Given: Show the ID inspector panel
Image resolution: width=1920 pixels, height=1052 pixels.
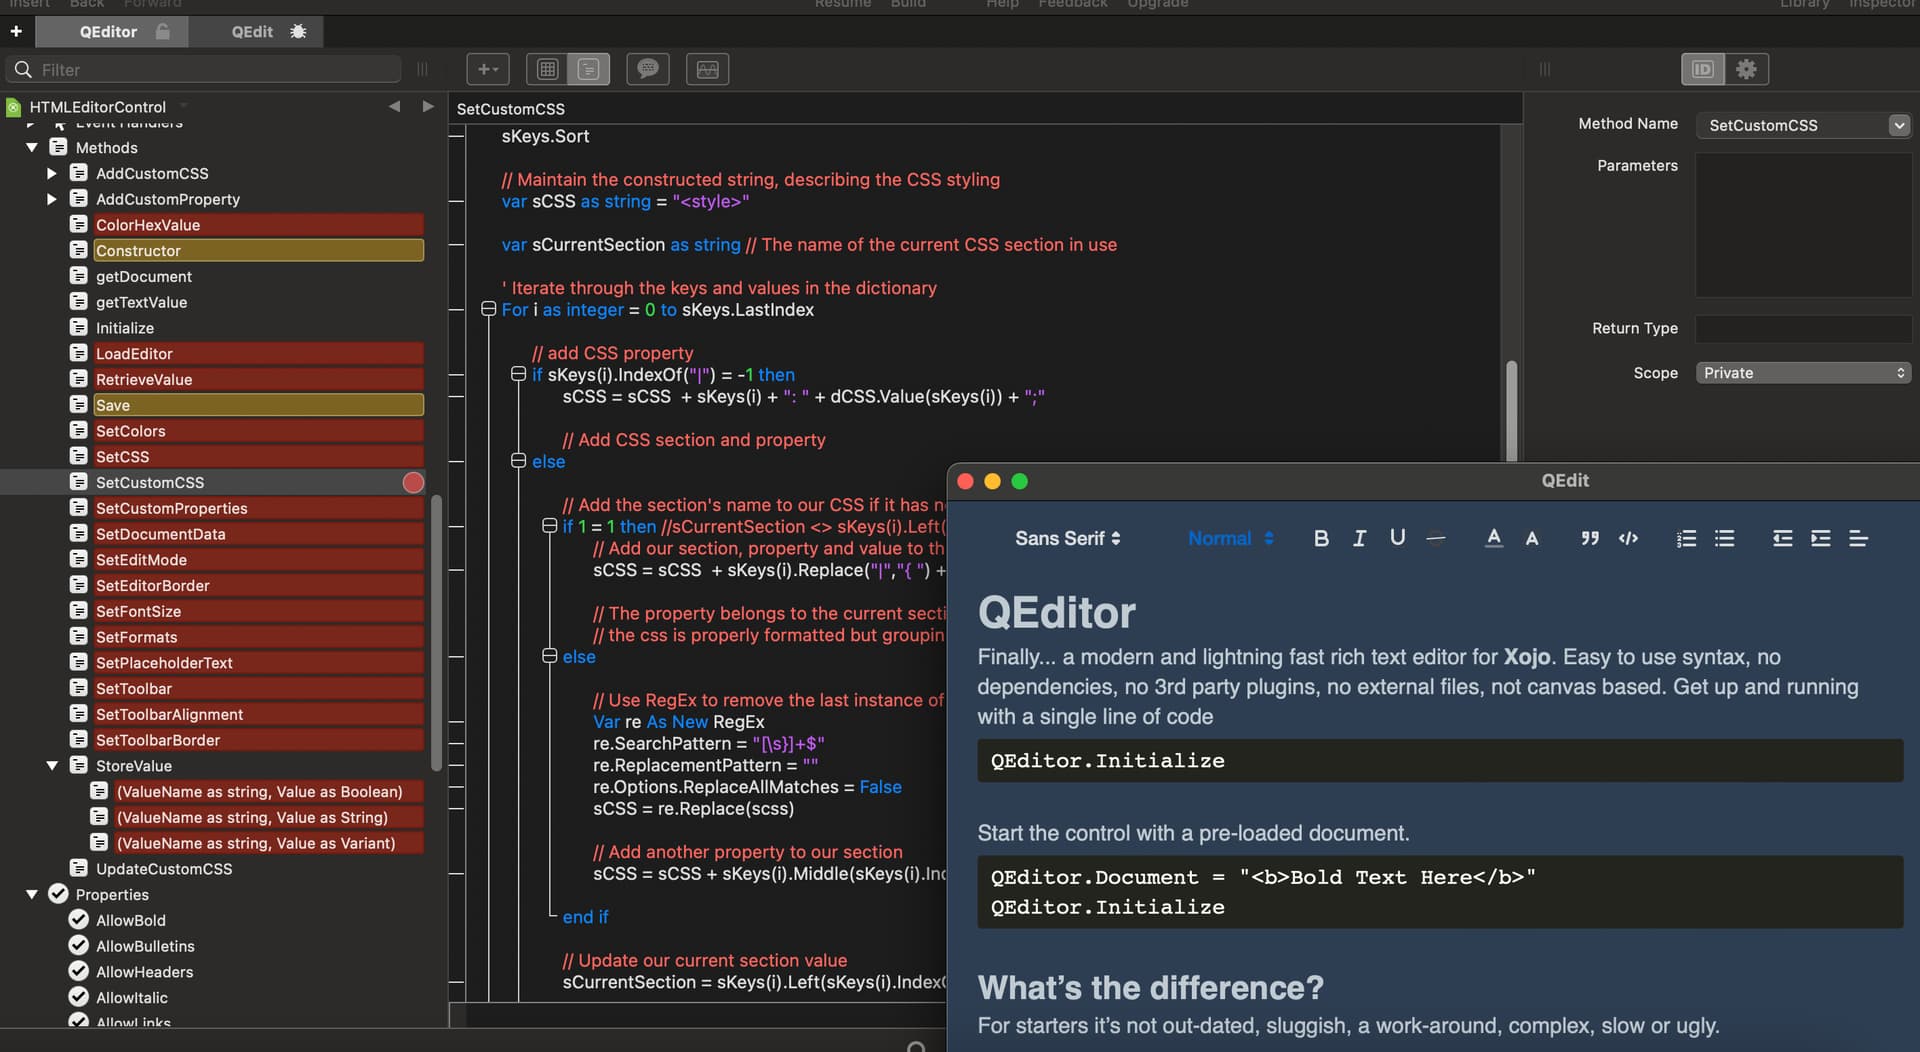Looking at the screenshot, I should [1703, 69].
